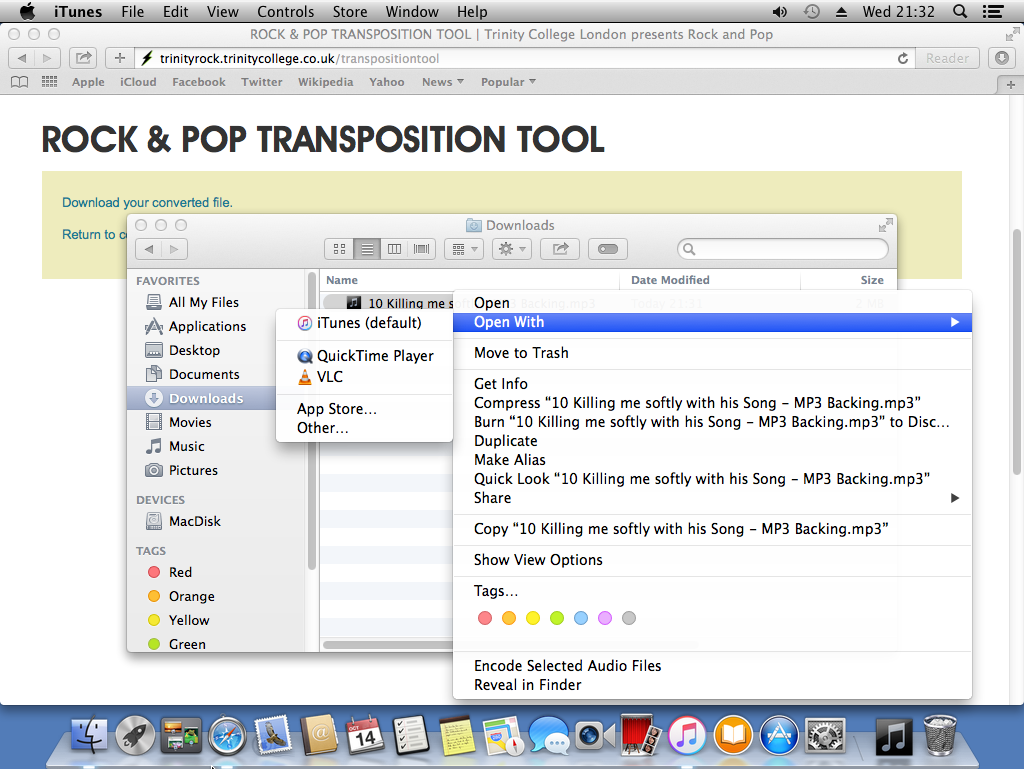Expand Popular bookmarks dropdown
The height and width of the screenshot is (769, 1024).
[x=508, y=82]
